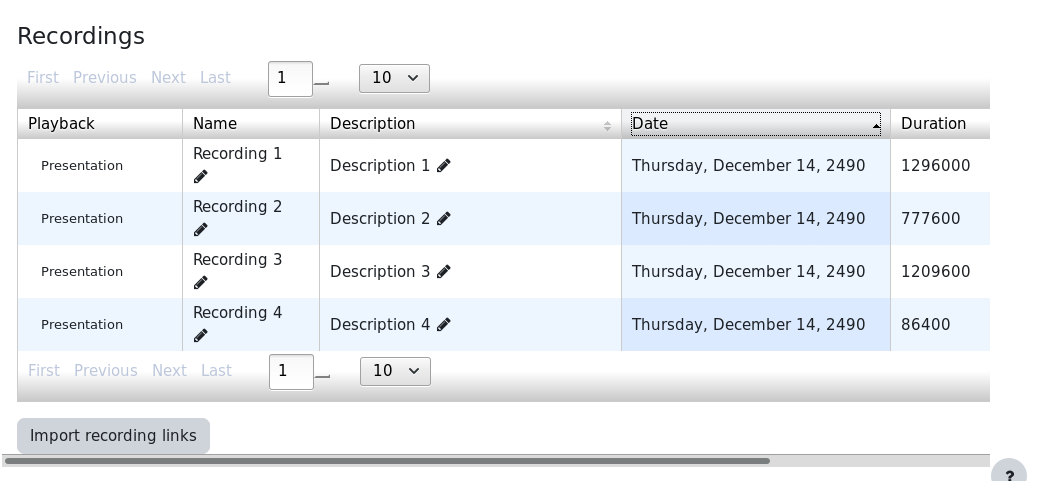Image resolution: width=1046 pixels, height=481 pixels.
Task: Focus the top page number input field
Action: (290, 79)
